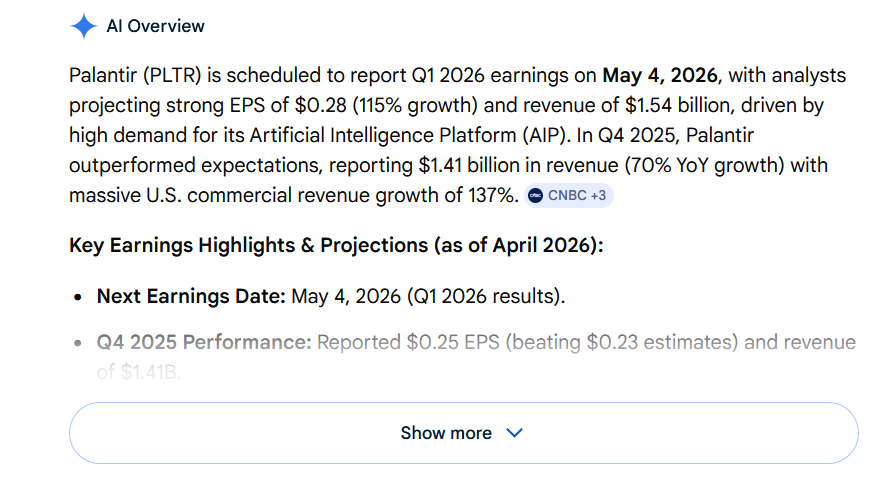The image size is (893, 480).
Task: Click the Artificial Intelligence Platform (AIP) phrase
Action: (409, 136)
